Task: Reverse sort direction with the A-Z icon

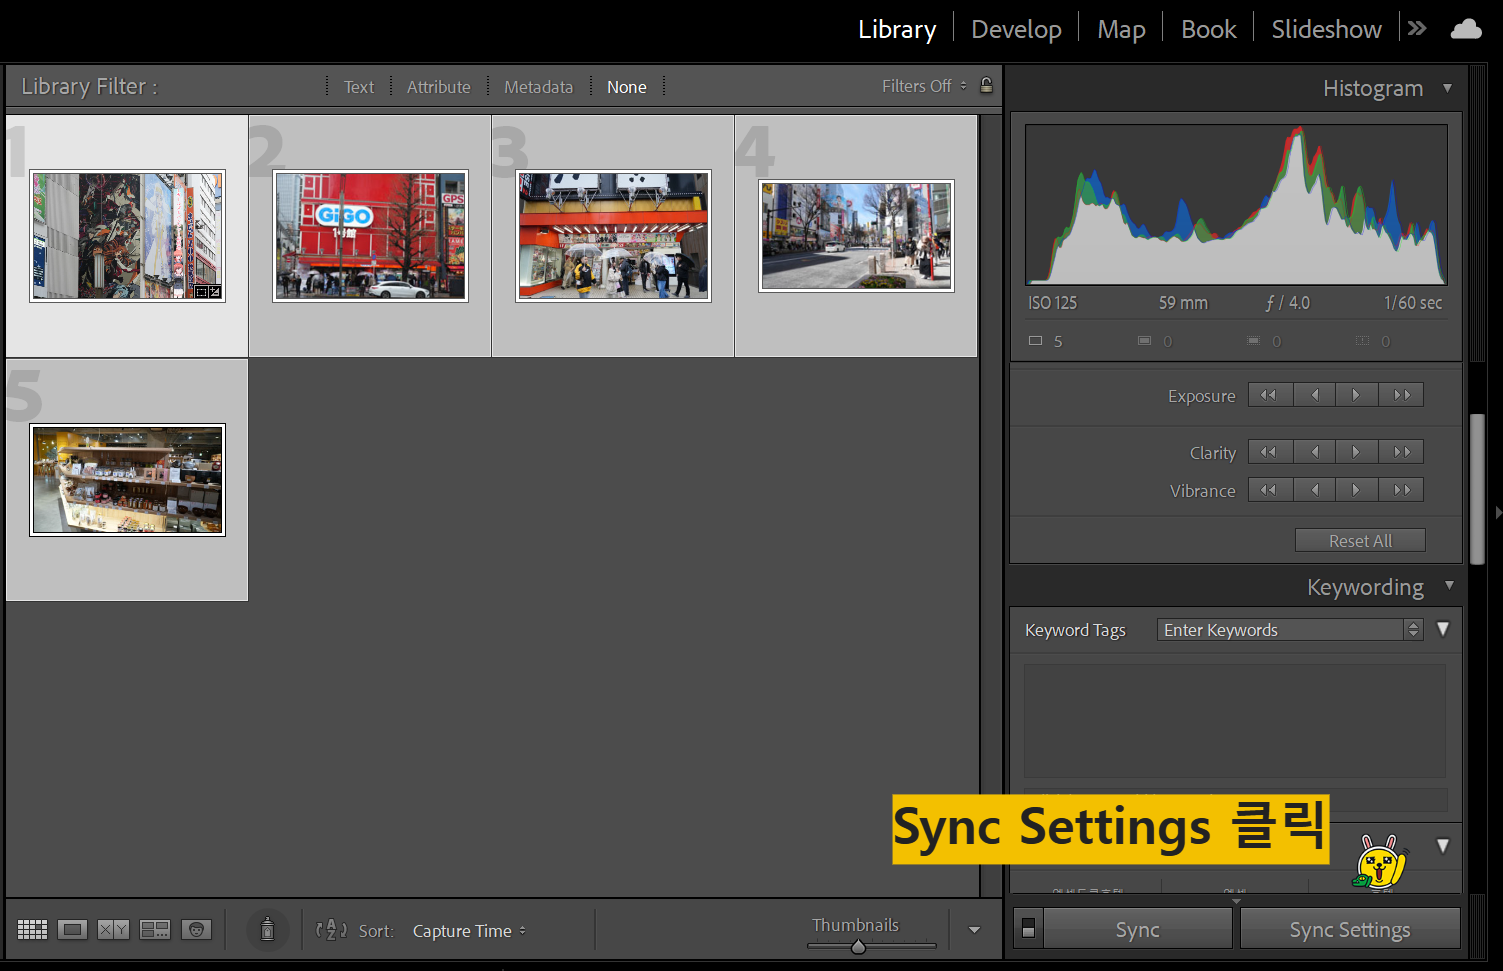Action: 330,930
